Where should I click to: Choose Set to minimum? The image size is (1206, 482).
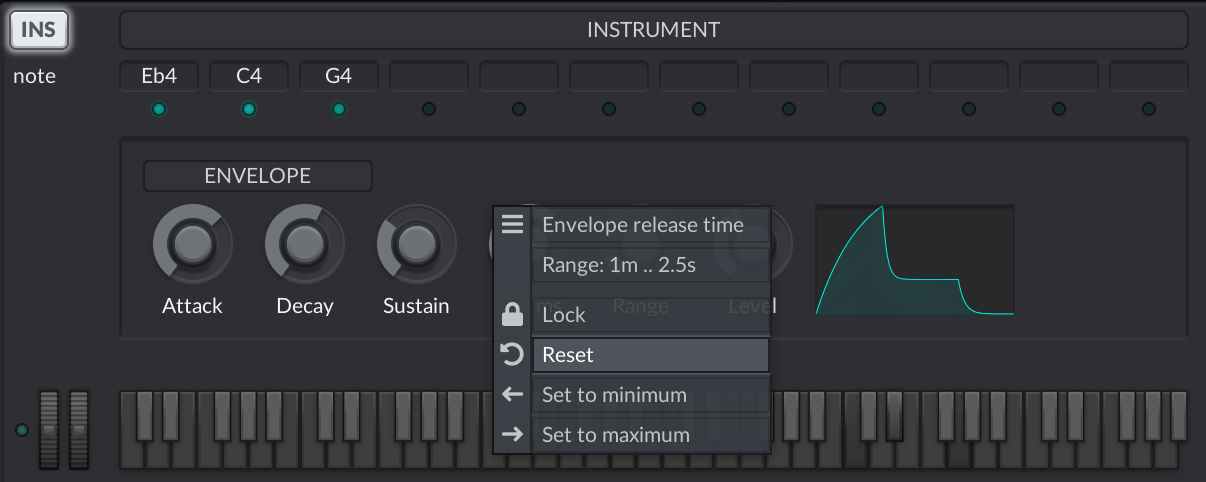tap(651, 395)
